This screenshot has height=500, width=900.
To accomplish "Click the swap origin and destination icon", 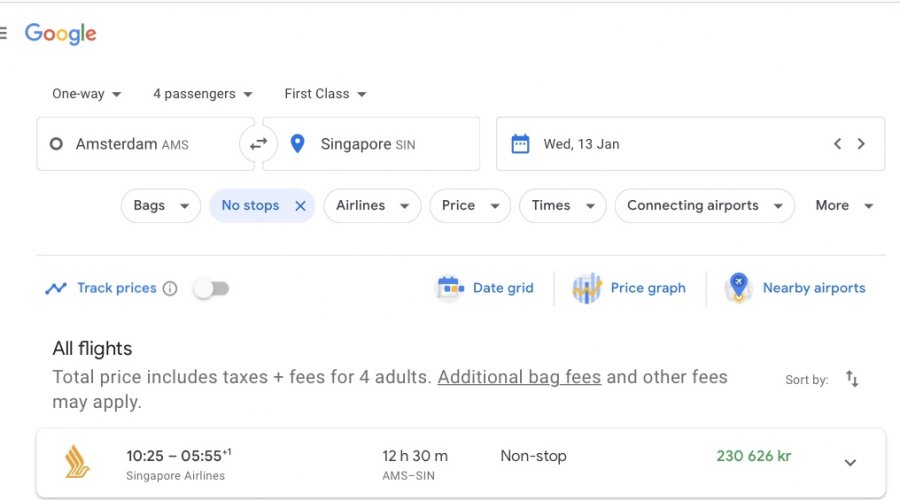I will (x=258, y=144).
